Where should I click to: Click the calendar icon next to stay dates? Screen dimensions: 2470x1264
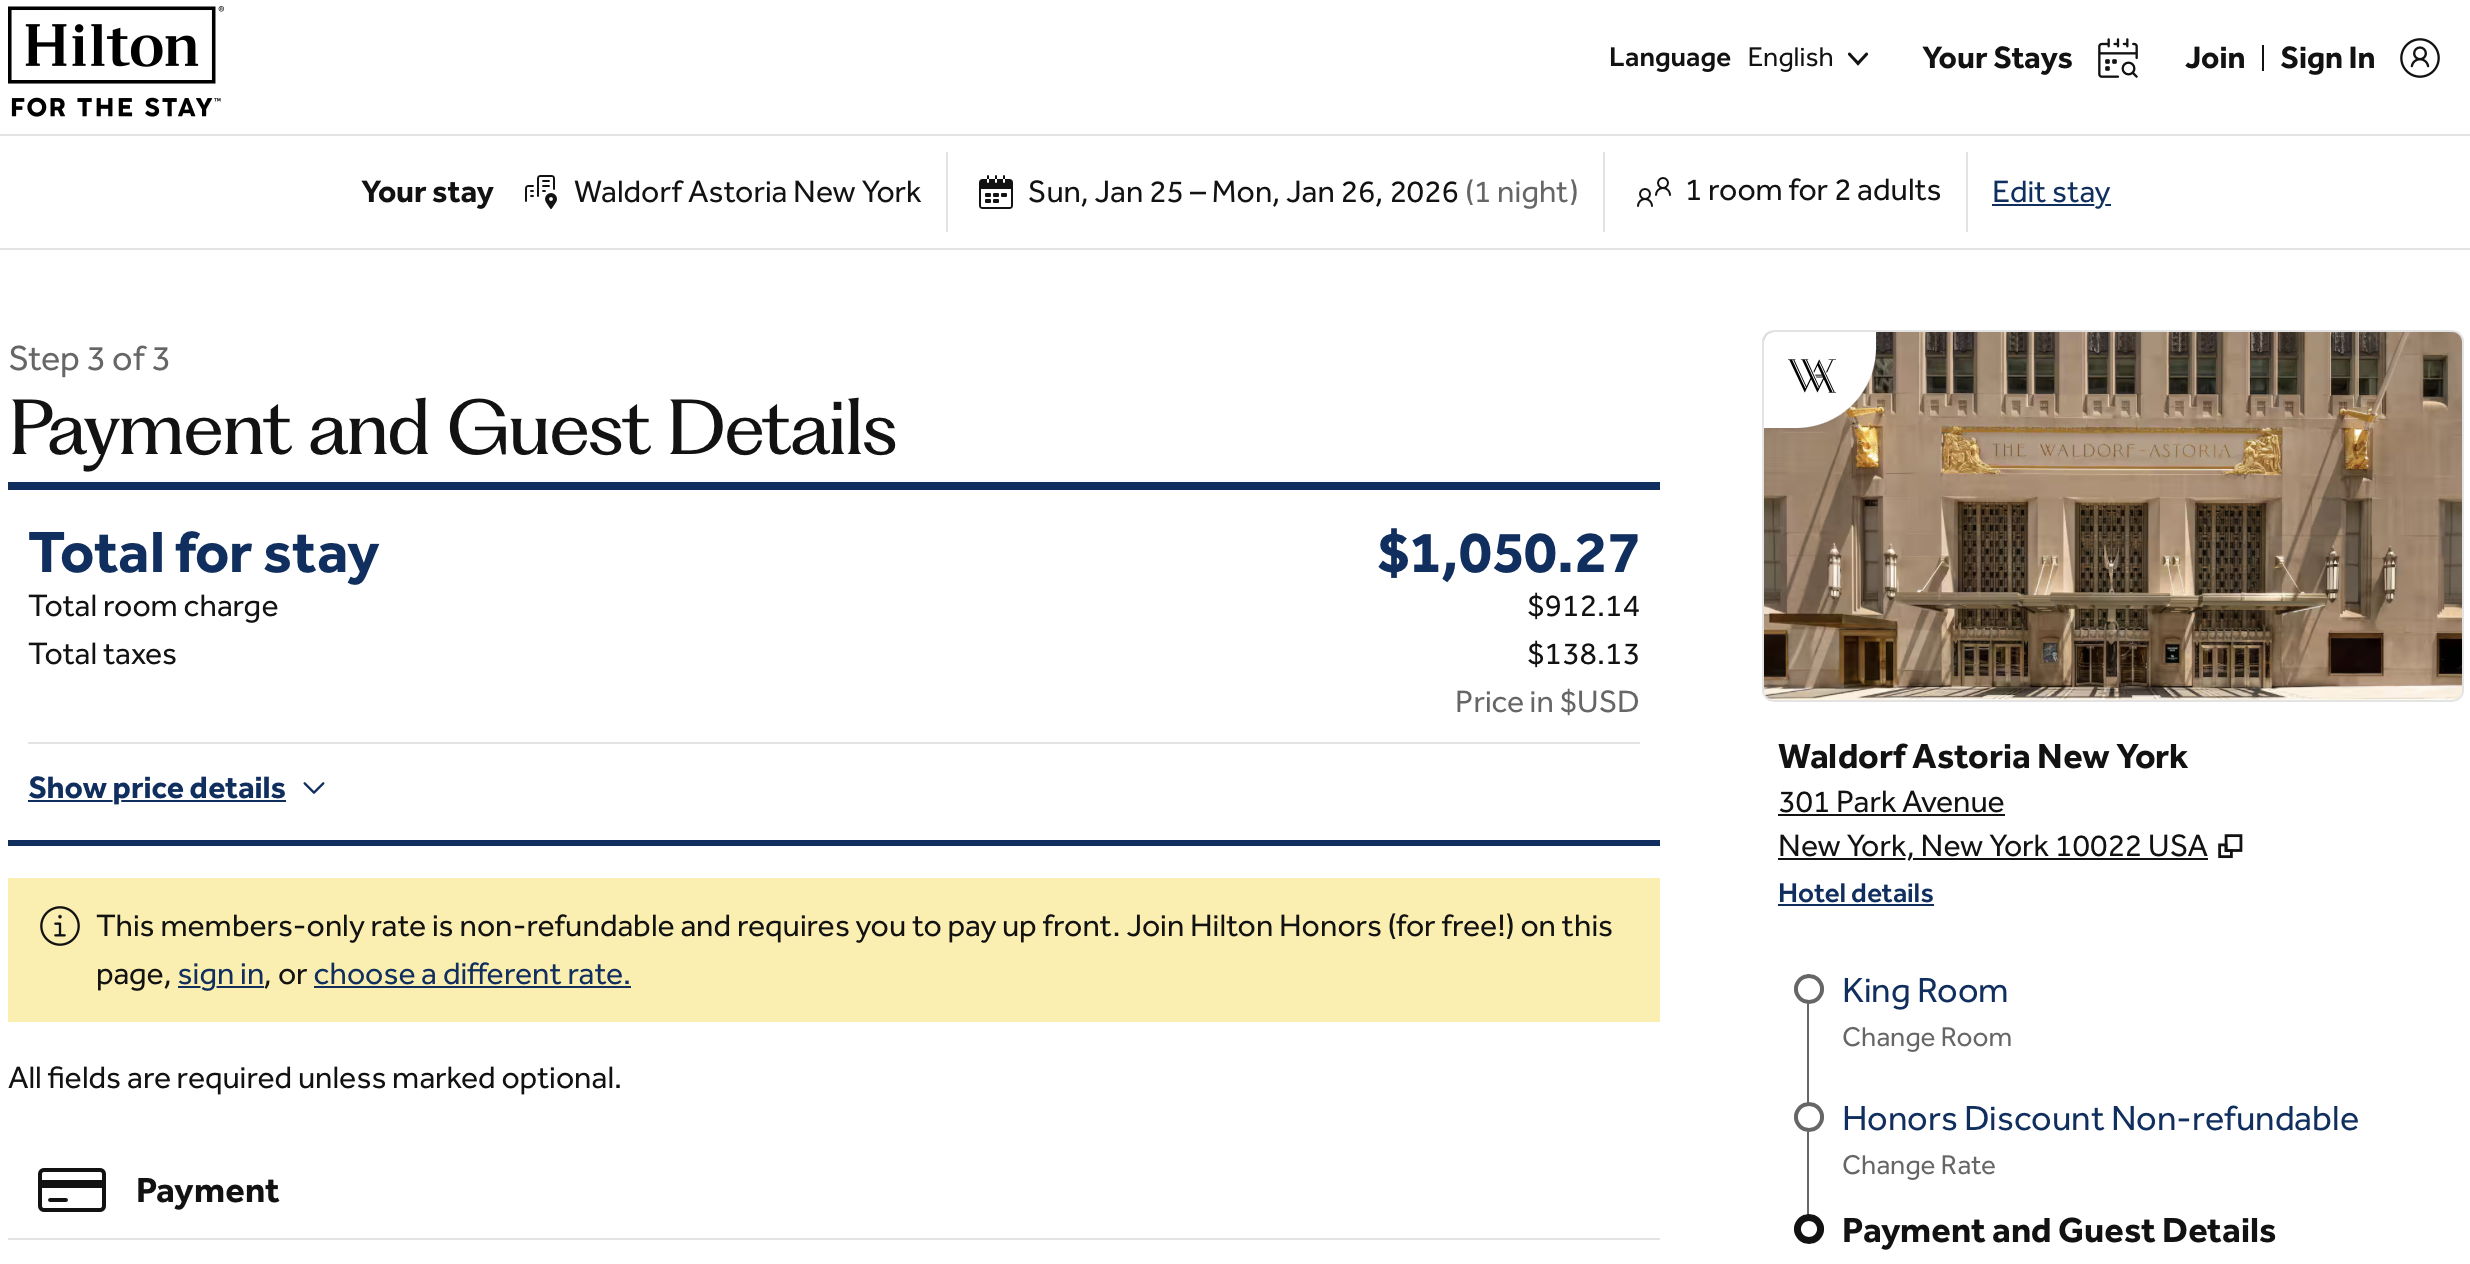tap(995, 192)
